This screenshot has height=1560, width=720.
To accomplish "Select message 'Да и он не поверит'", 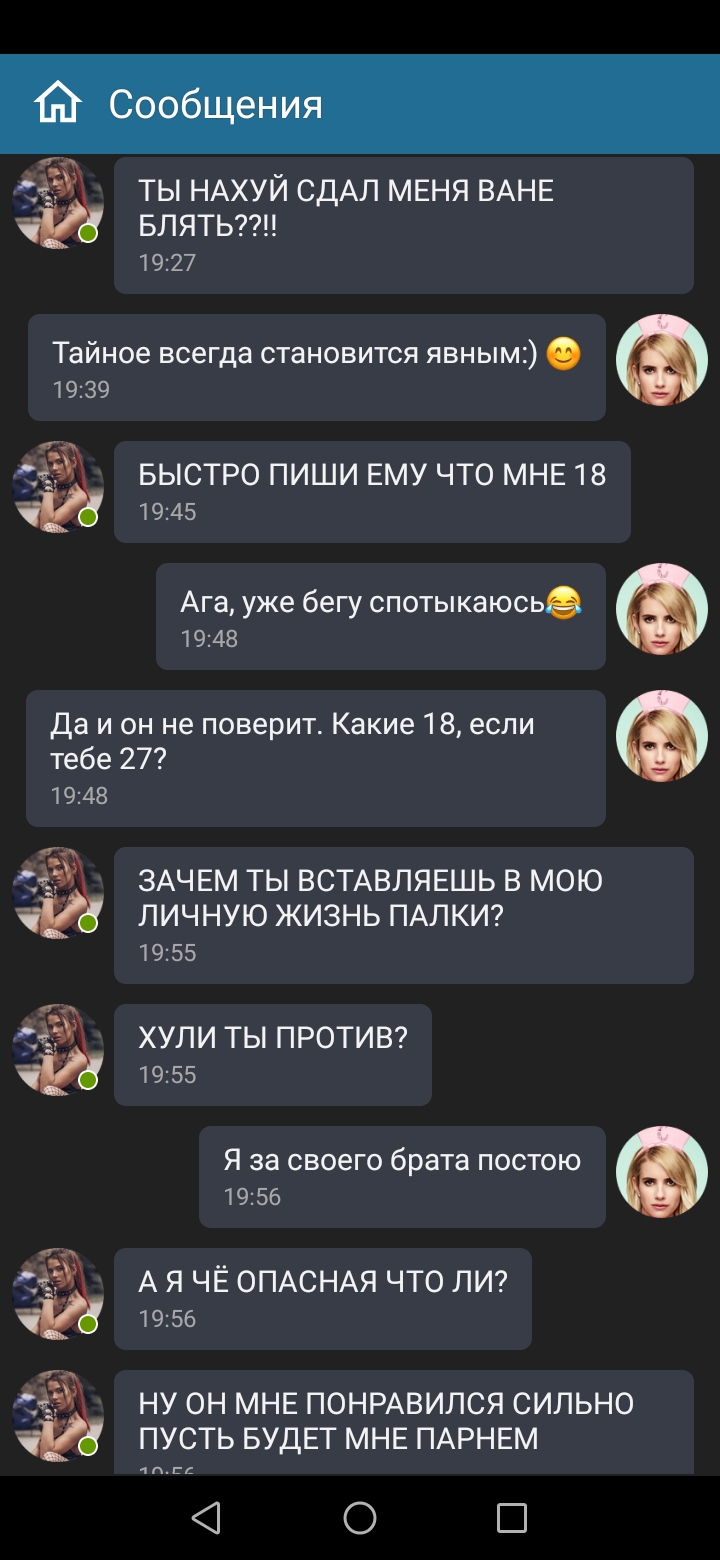I will coord(316,758).
